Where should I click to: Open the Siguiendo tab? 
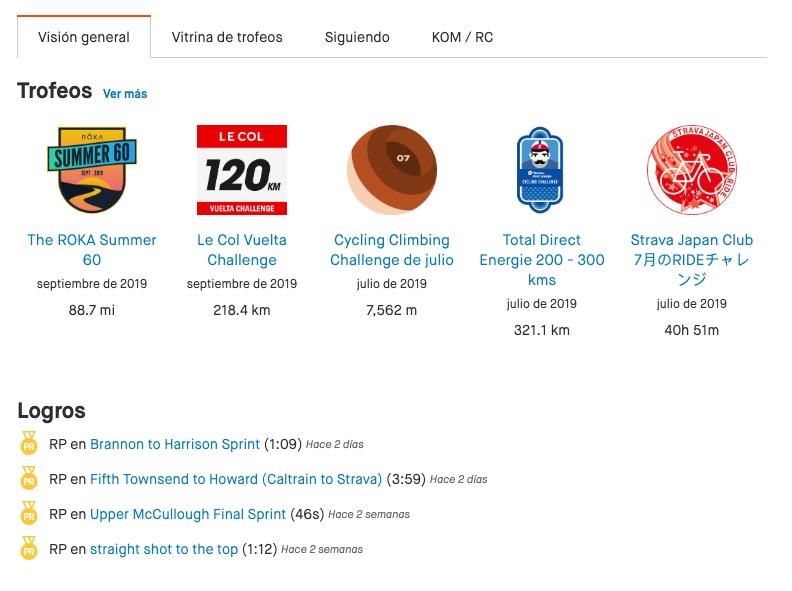tap(357, 37)
